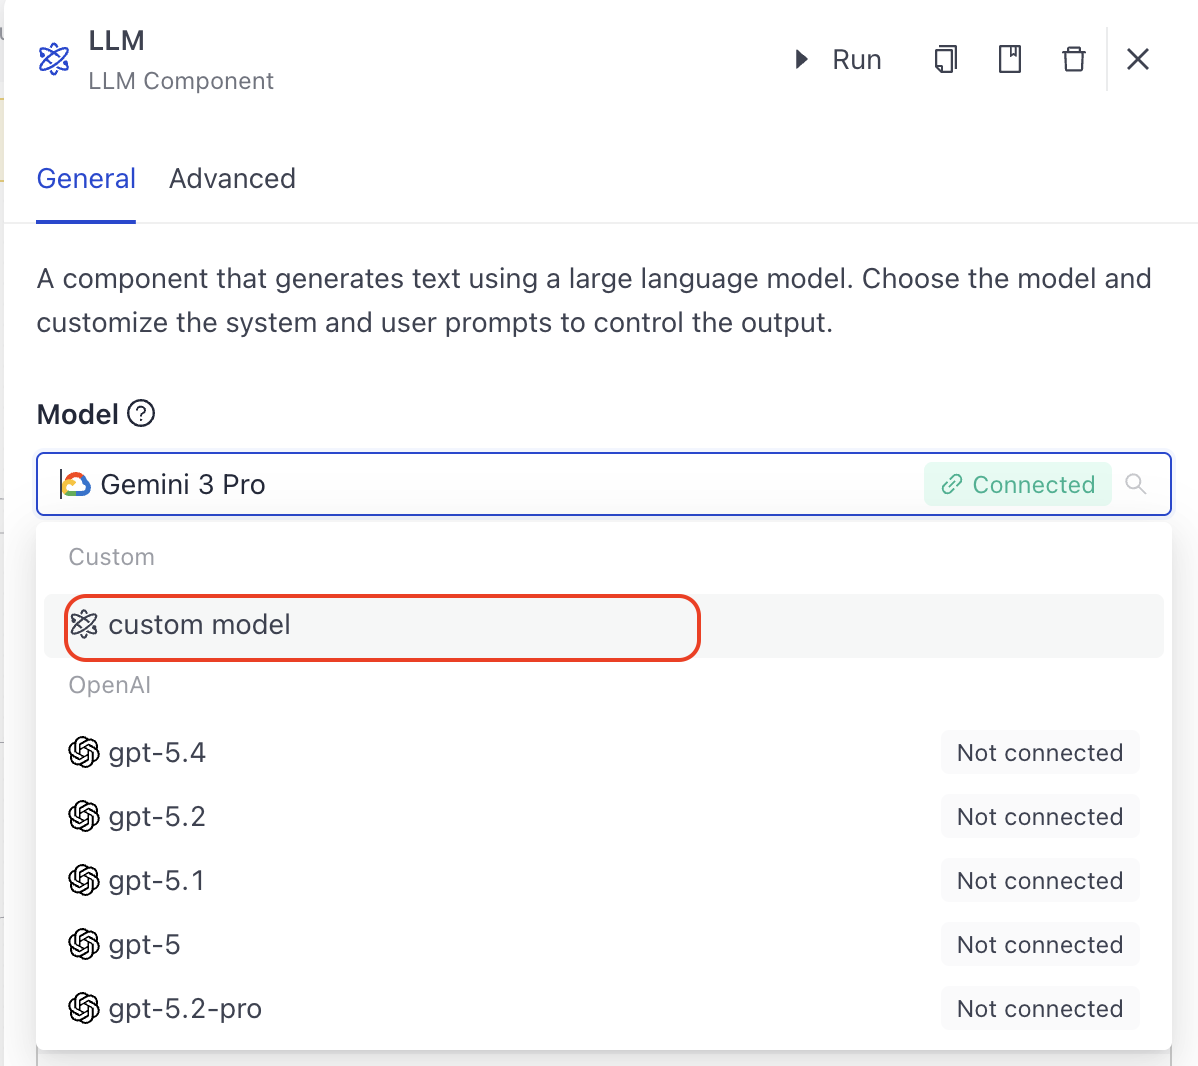1198x1066 pixels.
Task: Click the LLM component atom icon
Action: (x=54, y=59)
